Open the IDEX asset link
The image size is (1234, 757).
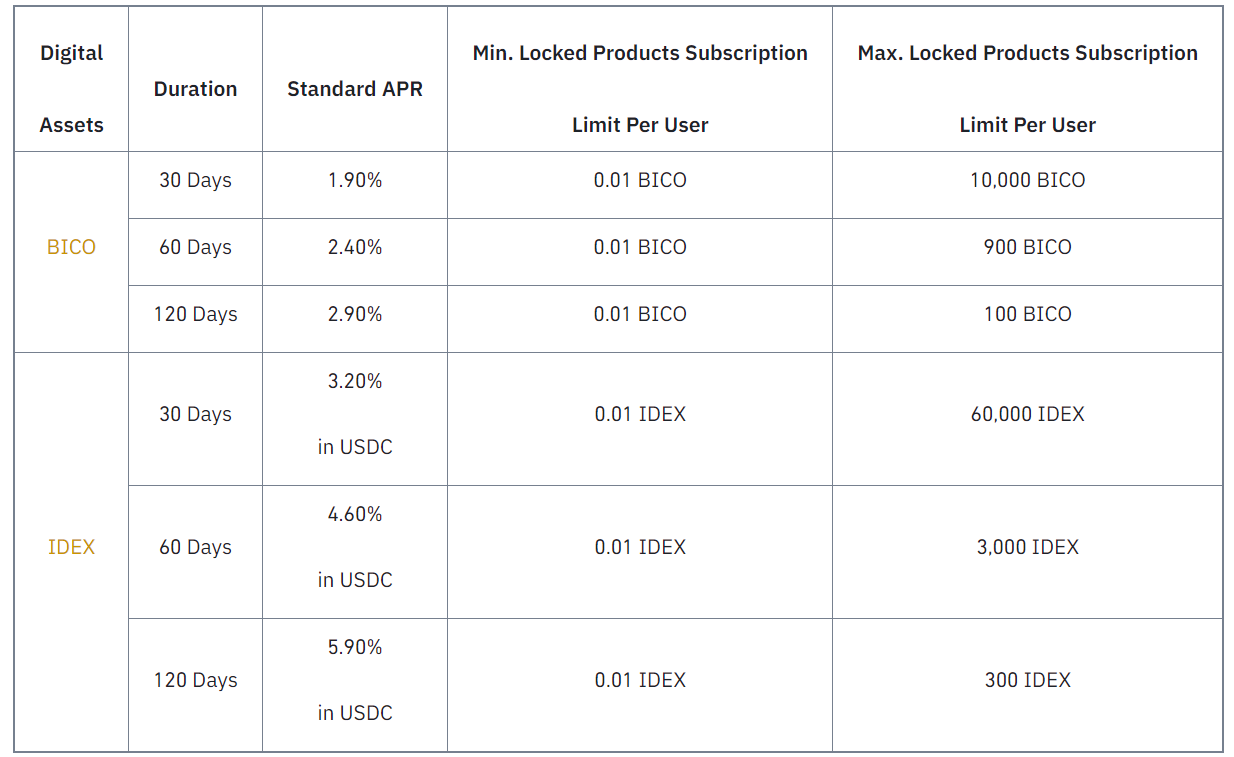[71, 547]
